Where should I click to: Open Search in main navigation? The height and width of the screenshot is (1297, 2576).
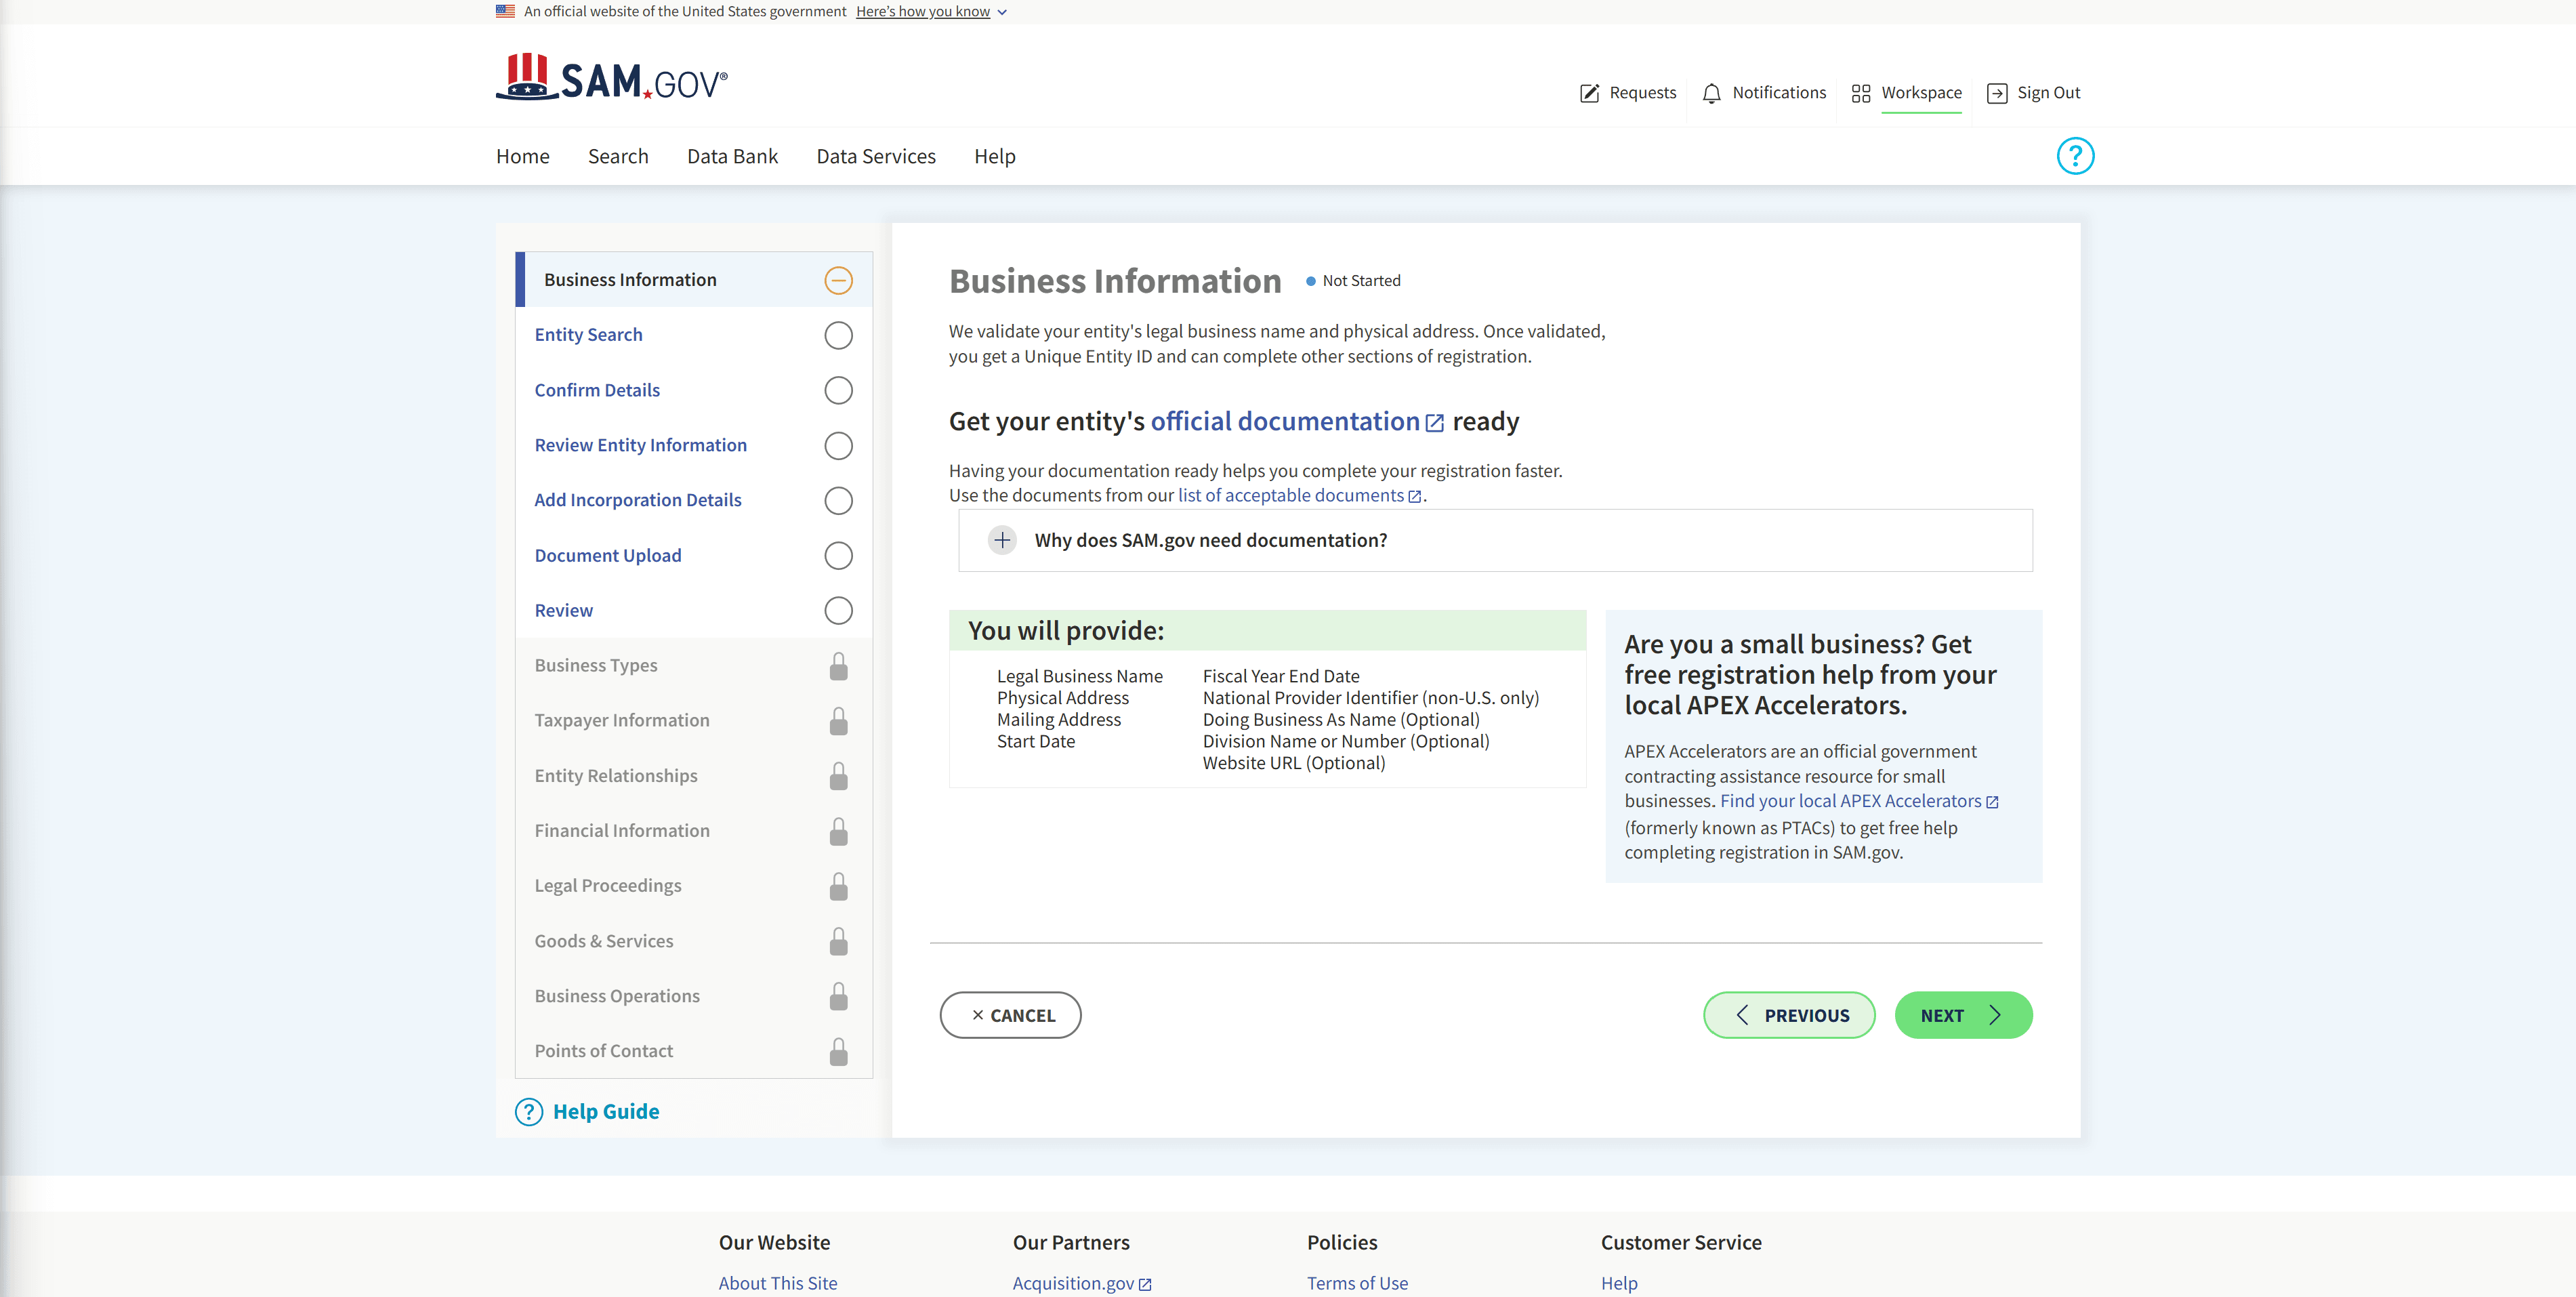point(618,156)
